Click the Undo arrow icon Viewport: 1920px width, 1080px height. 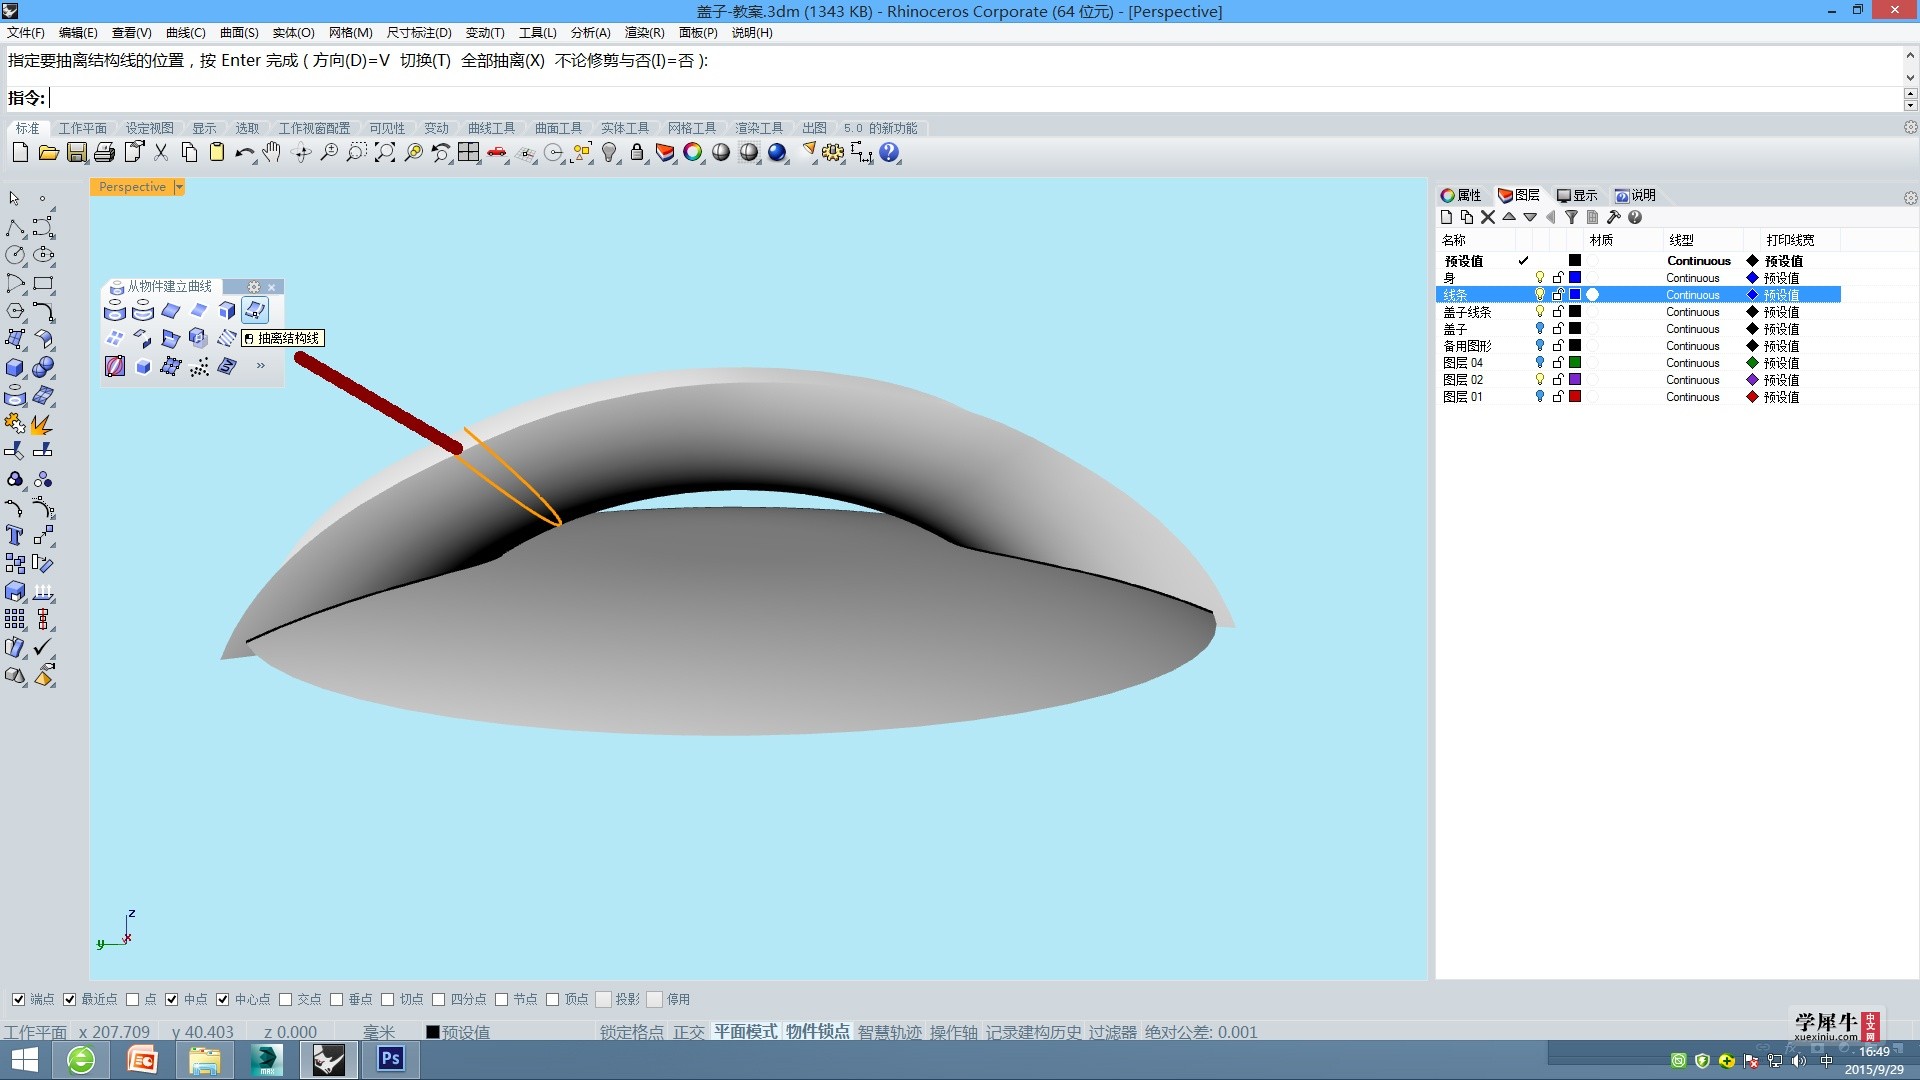point(244,152)
